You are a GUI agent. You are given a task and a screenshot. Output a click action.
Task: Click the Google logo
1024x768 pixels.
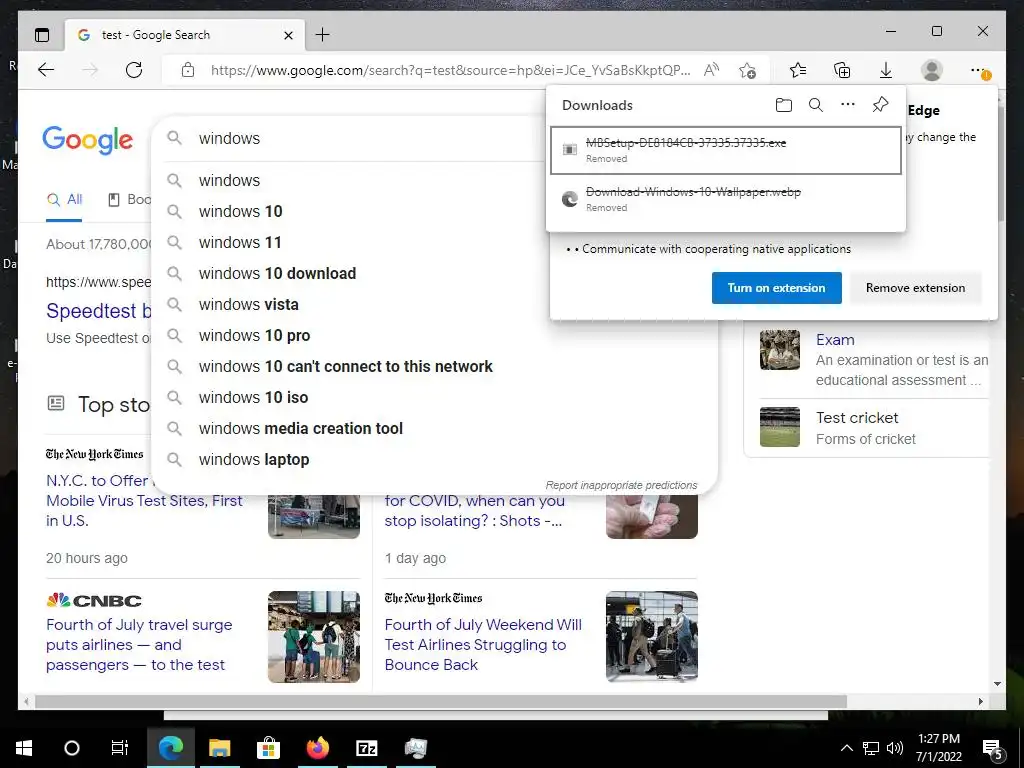click(x=88, y=140)
